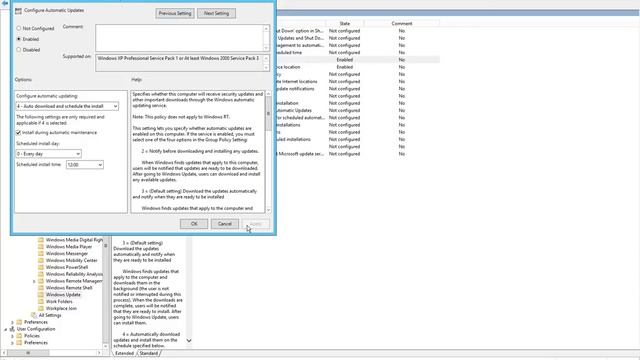Click the Help text vertical scrollbar thumb

[x=268, y=114]
